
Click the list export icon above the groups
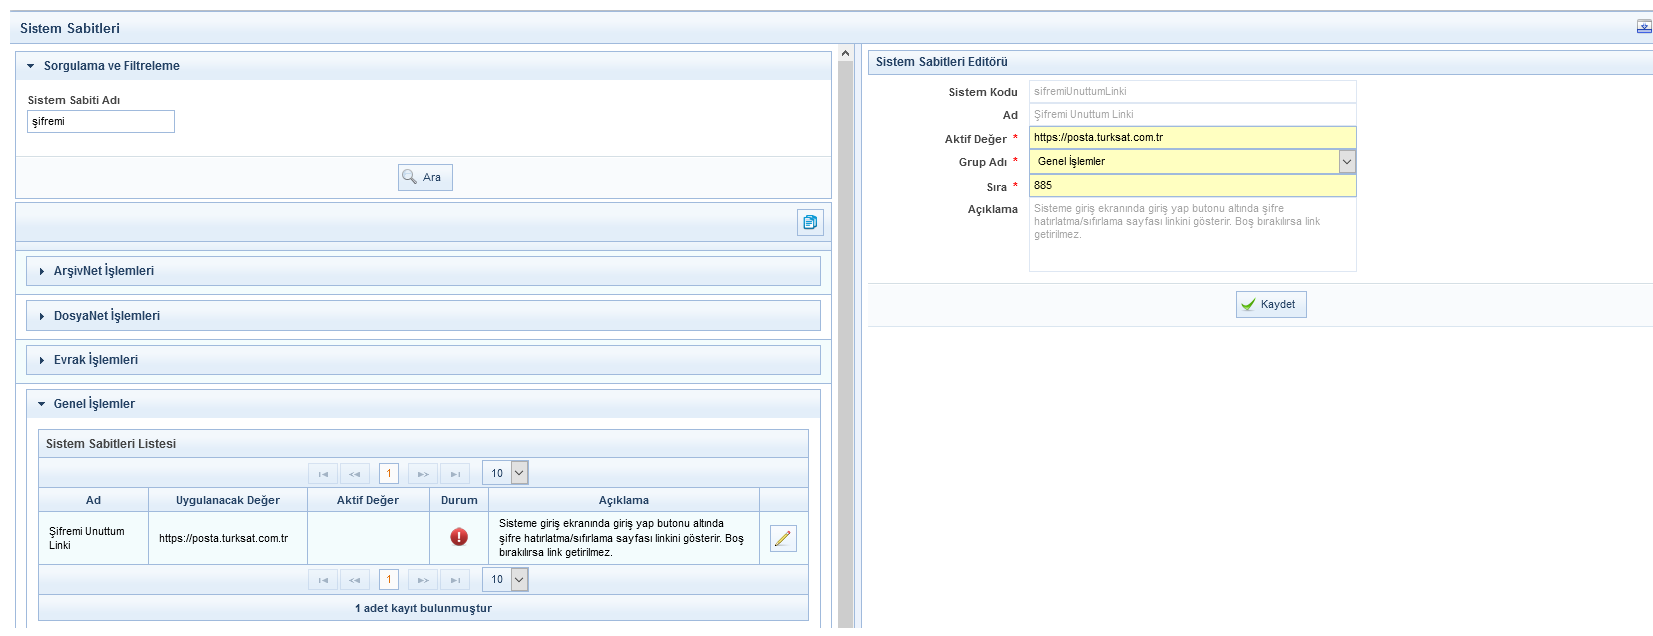pyautogui.click(x=810, y=222)
